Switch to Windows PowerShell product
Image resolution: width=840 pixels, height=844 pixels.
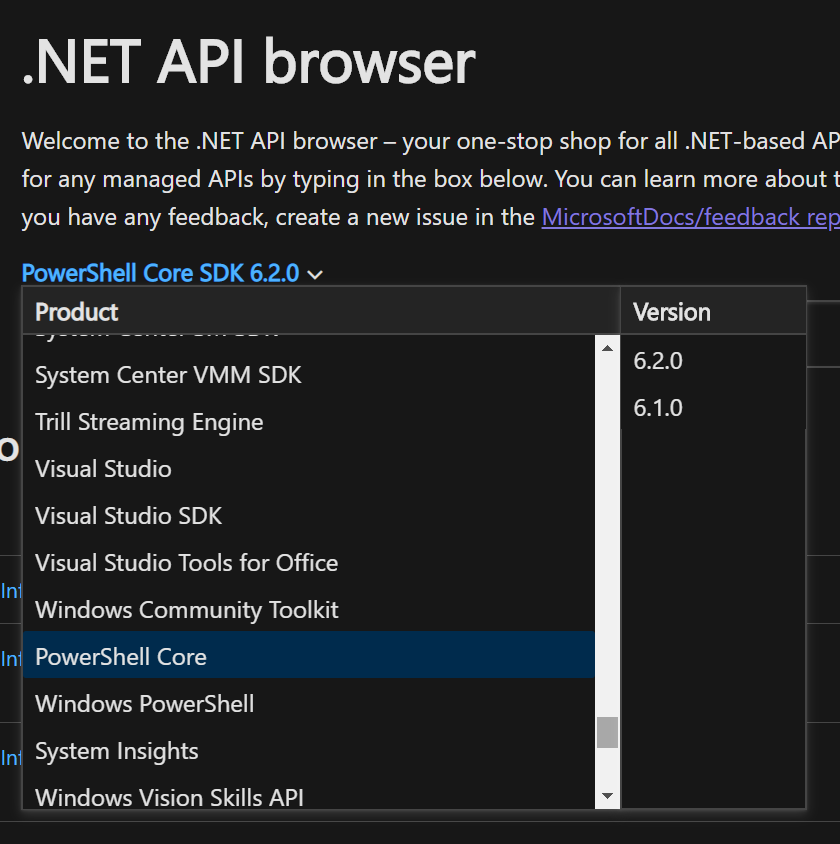(x=144, y=703)
